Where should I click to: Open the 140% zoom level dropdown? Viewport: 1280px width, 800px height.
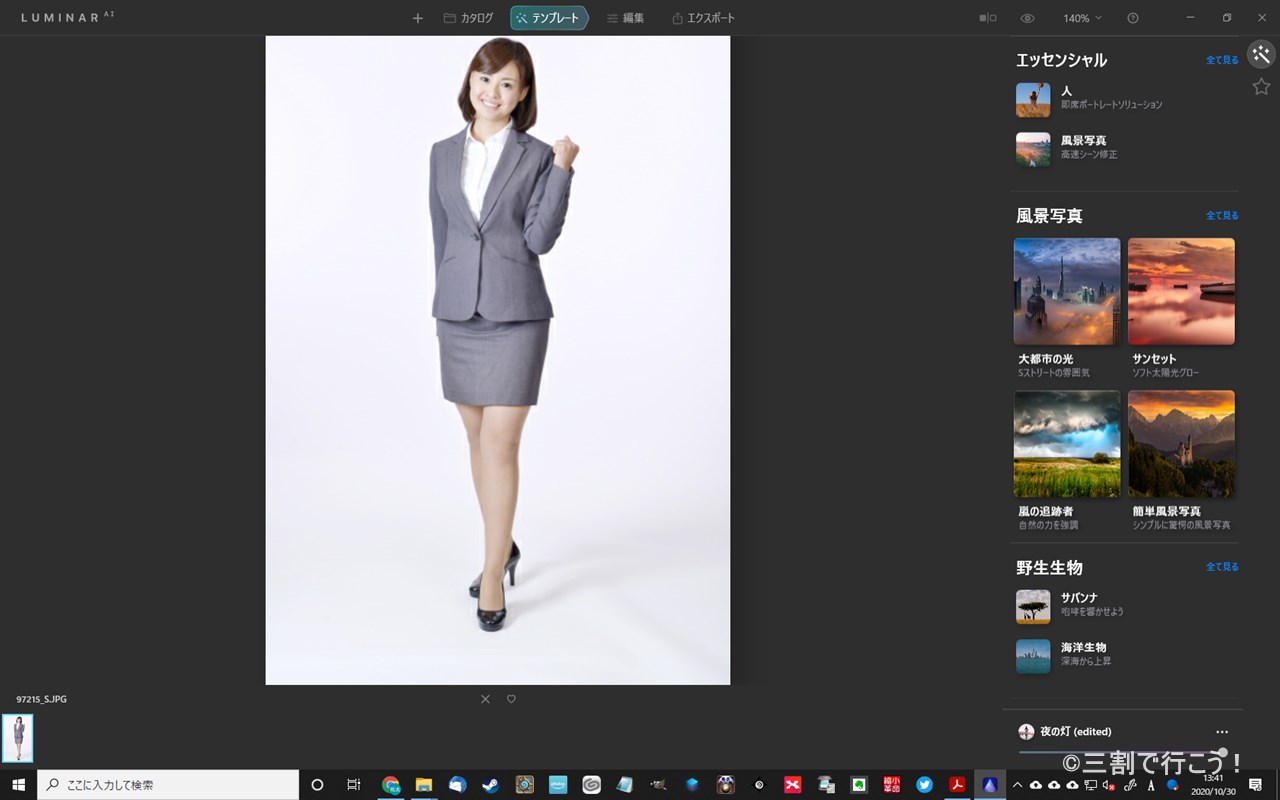pyautogui.click(x=1082, y=18)
